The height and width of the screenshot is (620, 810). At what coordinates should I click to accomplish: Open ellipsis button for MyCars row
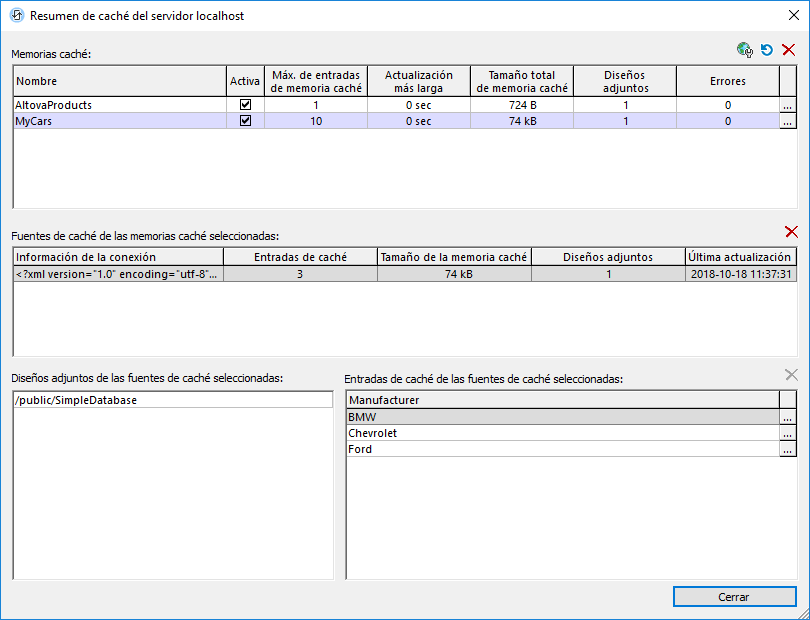pos(787,121)
